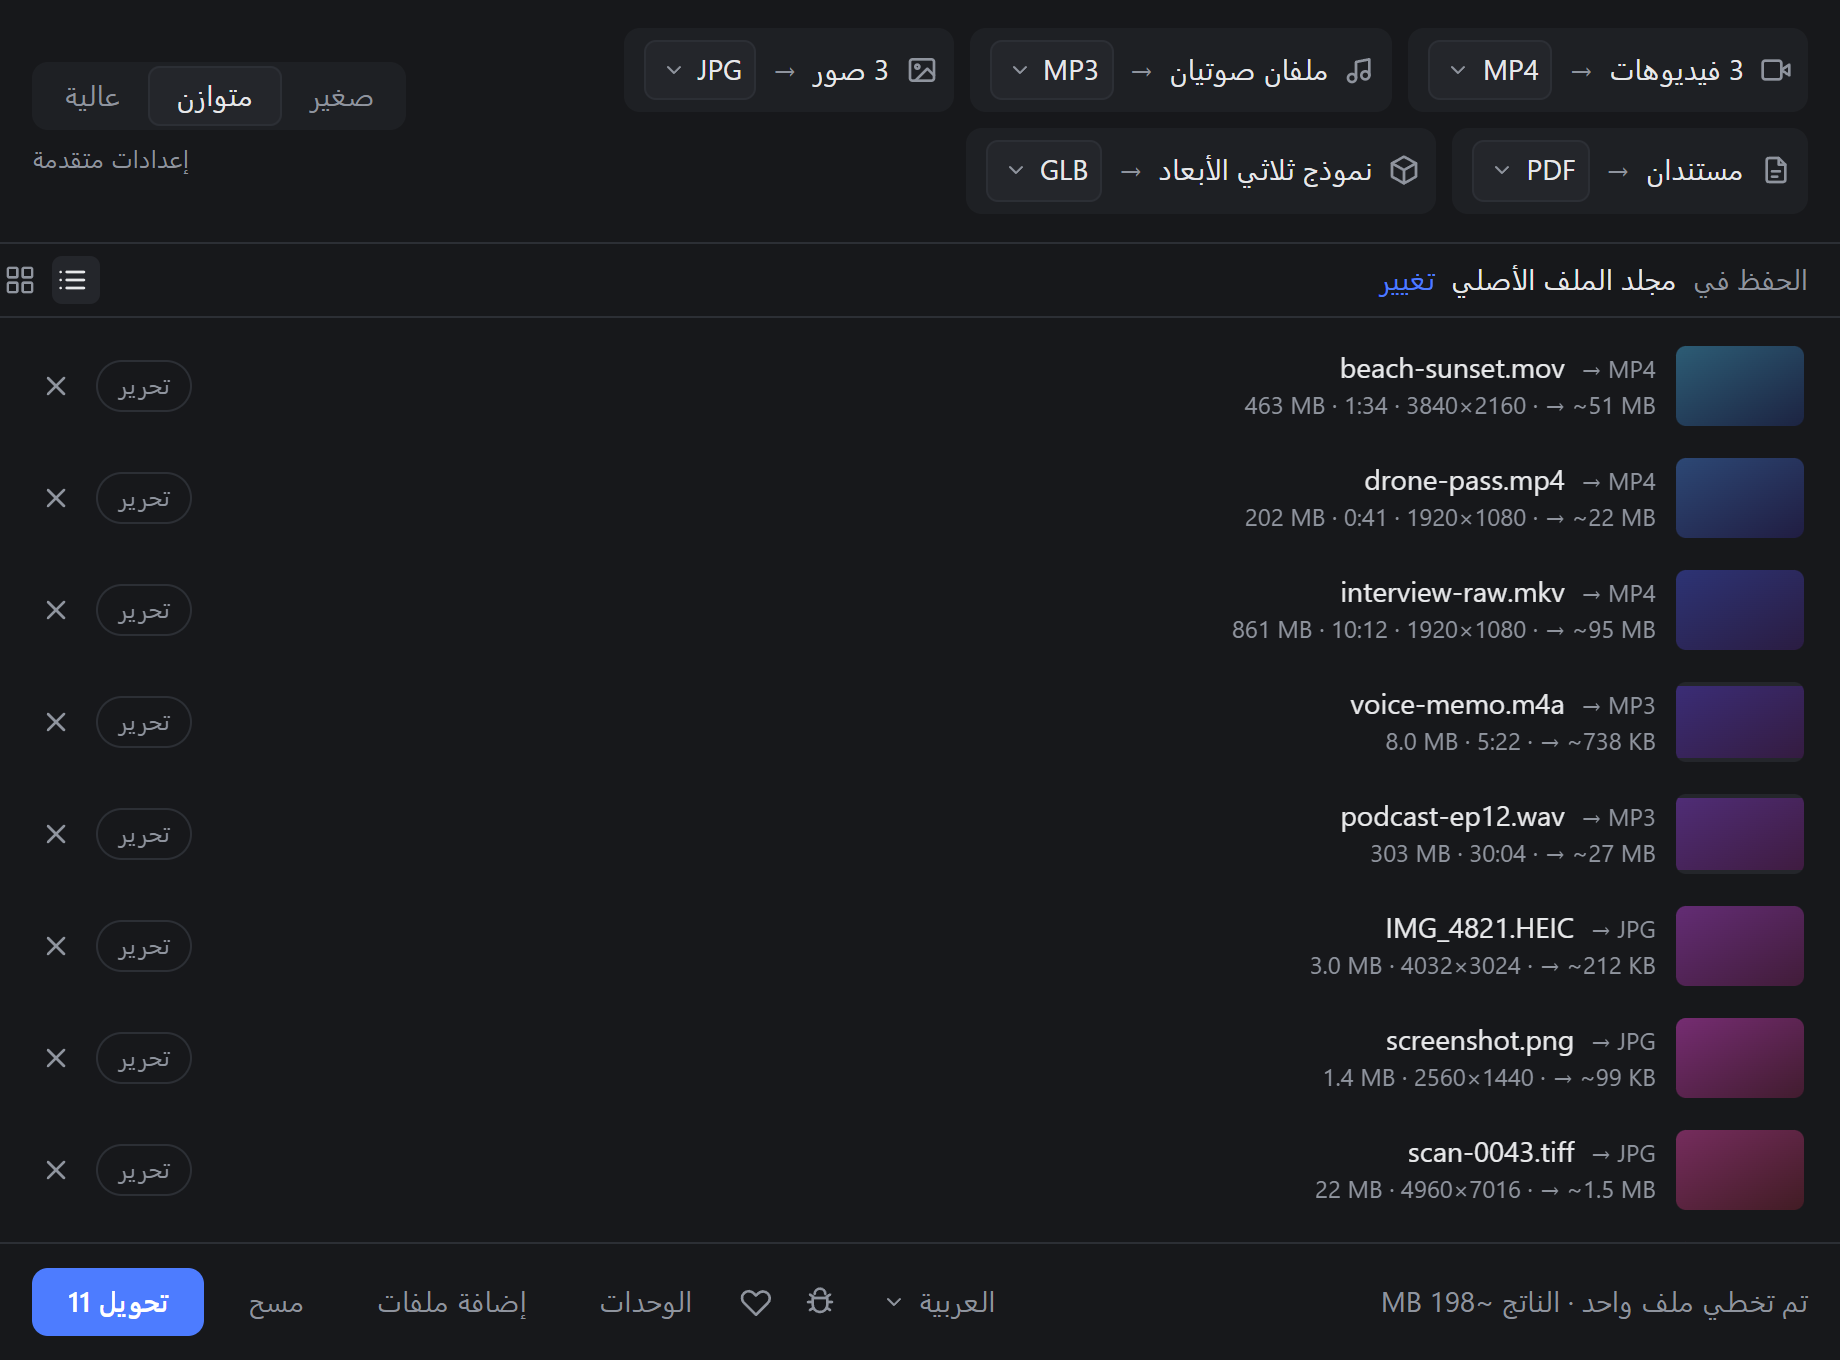
Task: Switch to grid view icon
Action: click(x=20, y=280)
